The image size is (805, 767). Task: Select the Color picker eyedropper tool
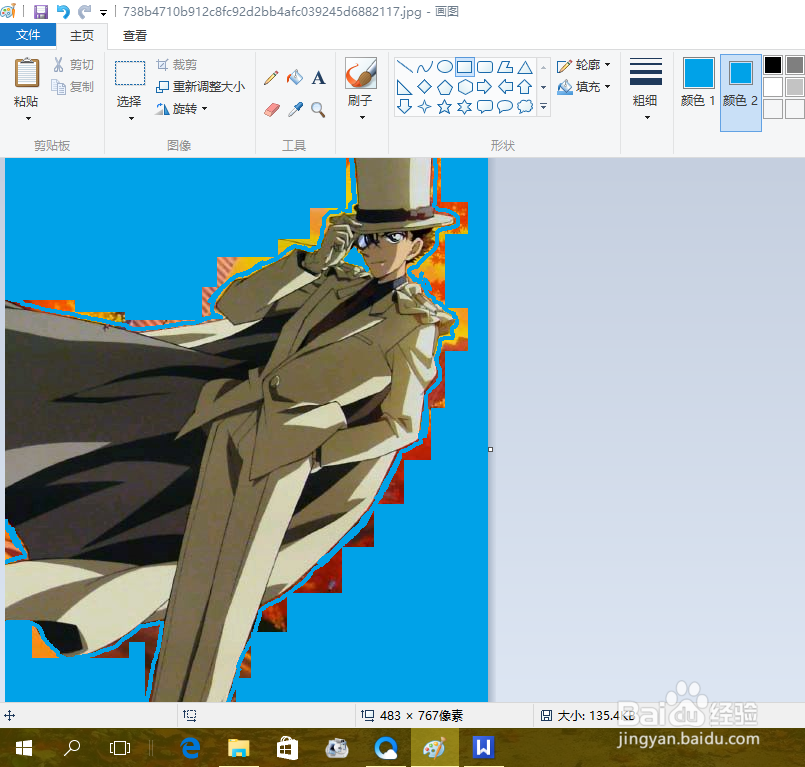tap(295, 109)
